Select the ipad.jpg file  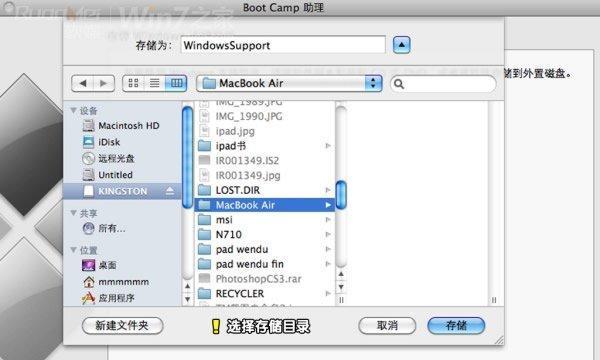[x=264, y=131]
